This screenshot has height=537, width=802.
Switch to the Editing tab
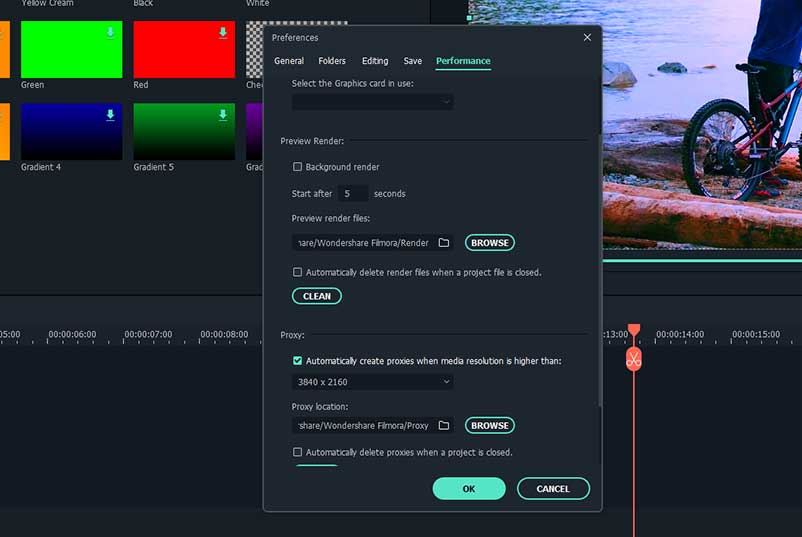point(375,61)
